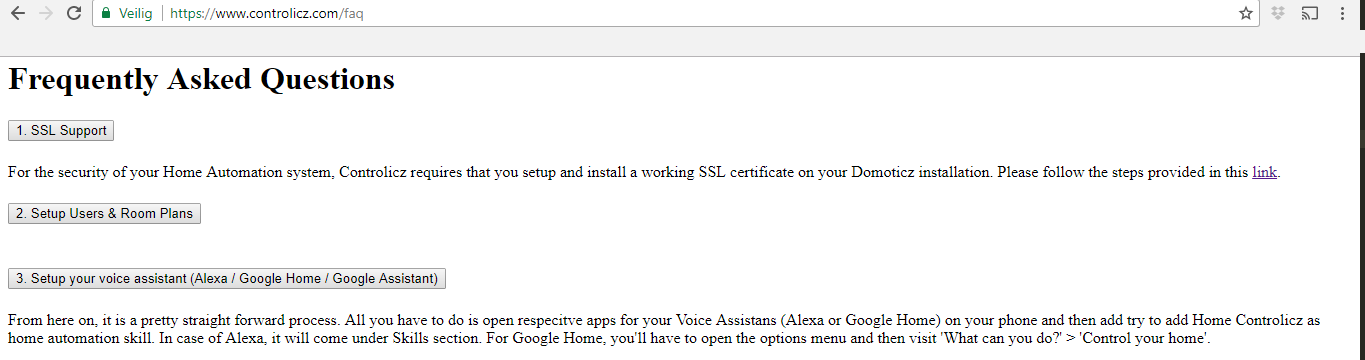Click the voice assistant instructions paragraph
The image size is (1365, 360).
coord(664,330)
